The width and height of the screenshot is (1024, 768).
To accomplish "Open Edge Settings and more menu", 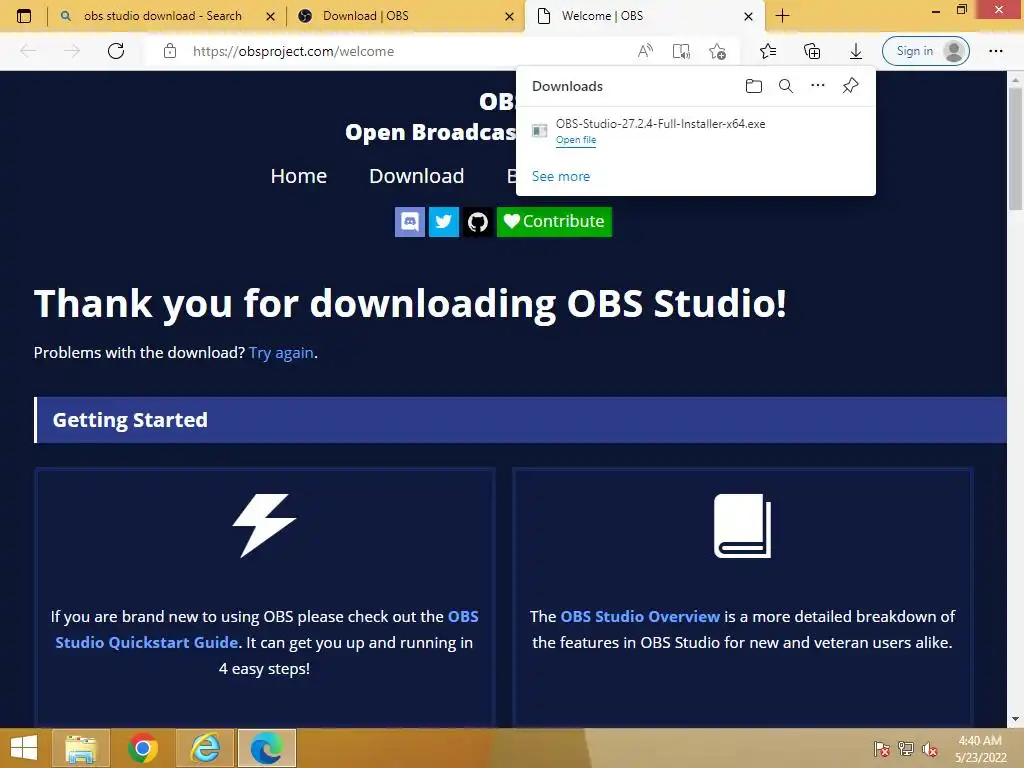I will click(995, 51).
